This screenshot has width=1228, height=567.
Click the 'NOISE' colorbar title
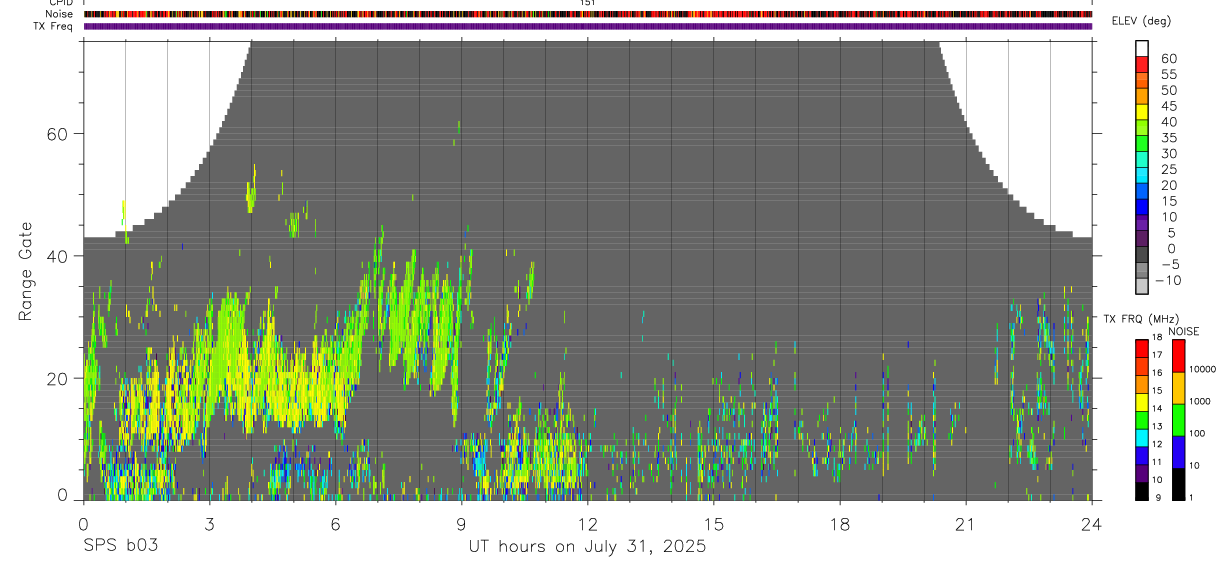pos(1183,331)
